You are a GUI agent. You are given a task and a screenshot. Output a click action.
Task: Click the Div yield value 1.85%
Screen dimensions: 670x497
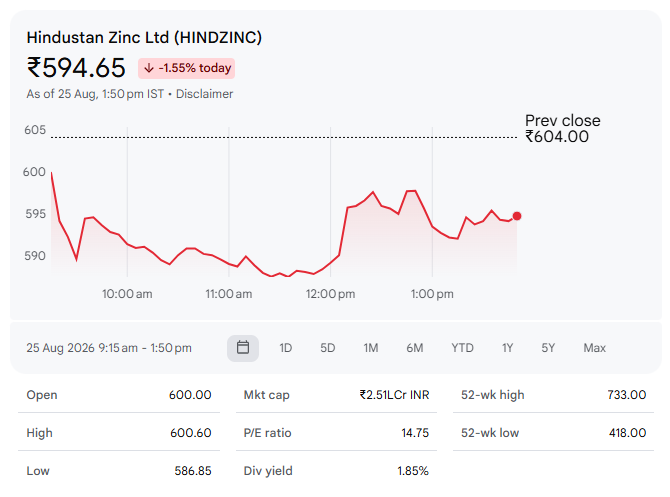tap(413, 471)
